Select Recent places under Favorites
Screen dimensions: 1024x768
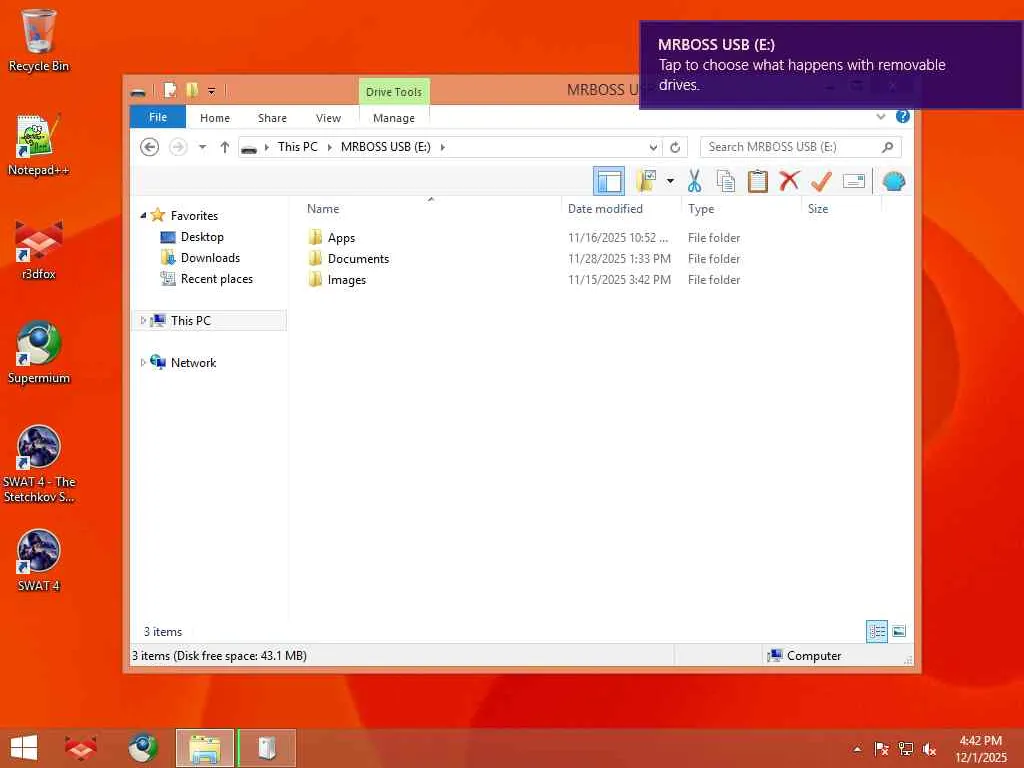[x=216, y=278]
